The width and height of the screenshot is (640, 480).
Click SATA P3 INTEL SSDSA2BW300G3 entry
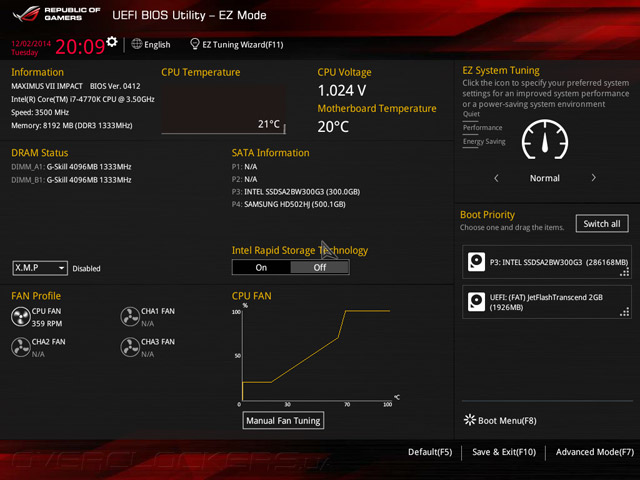(x=296, y=191)
